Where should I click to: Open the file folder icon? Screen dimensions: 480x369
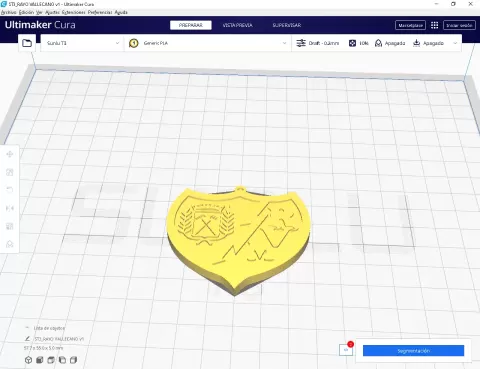27,43
